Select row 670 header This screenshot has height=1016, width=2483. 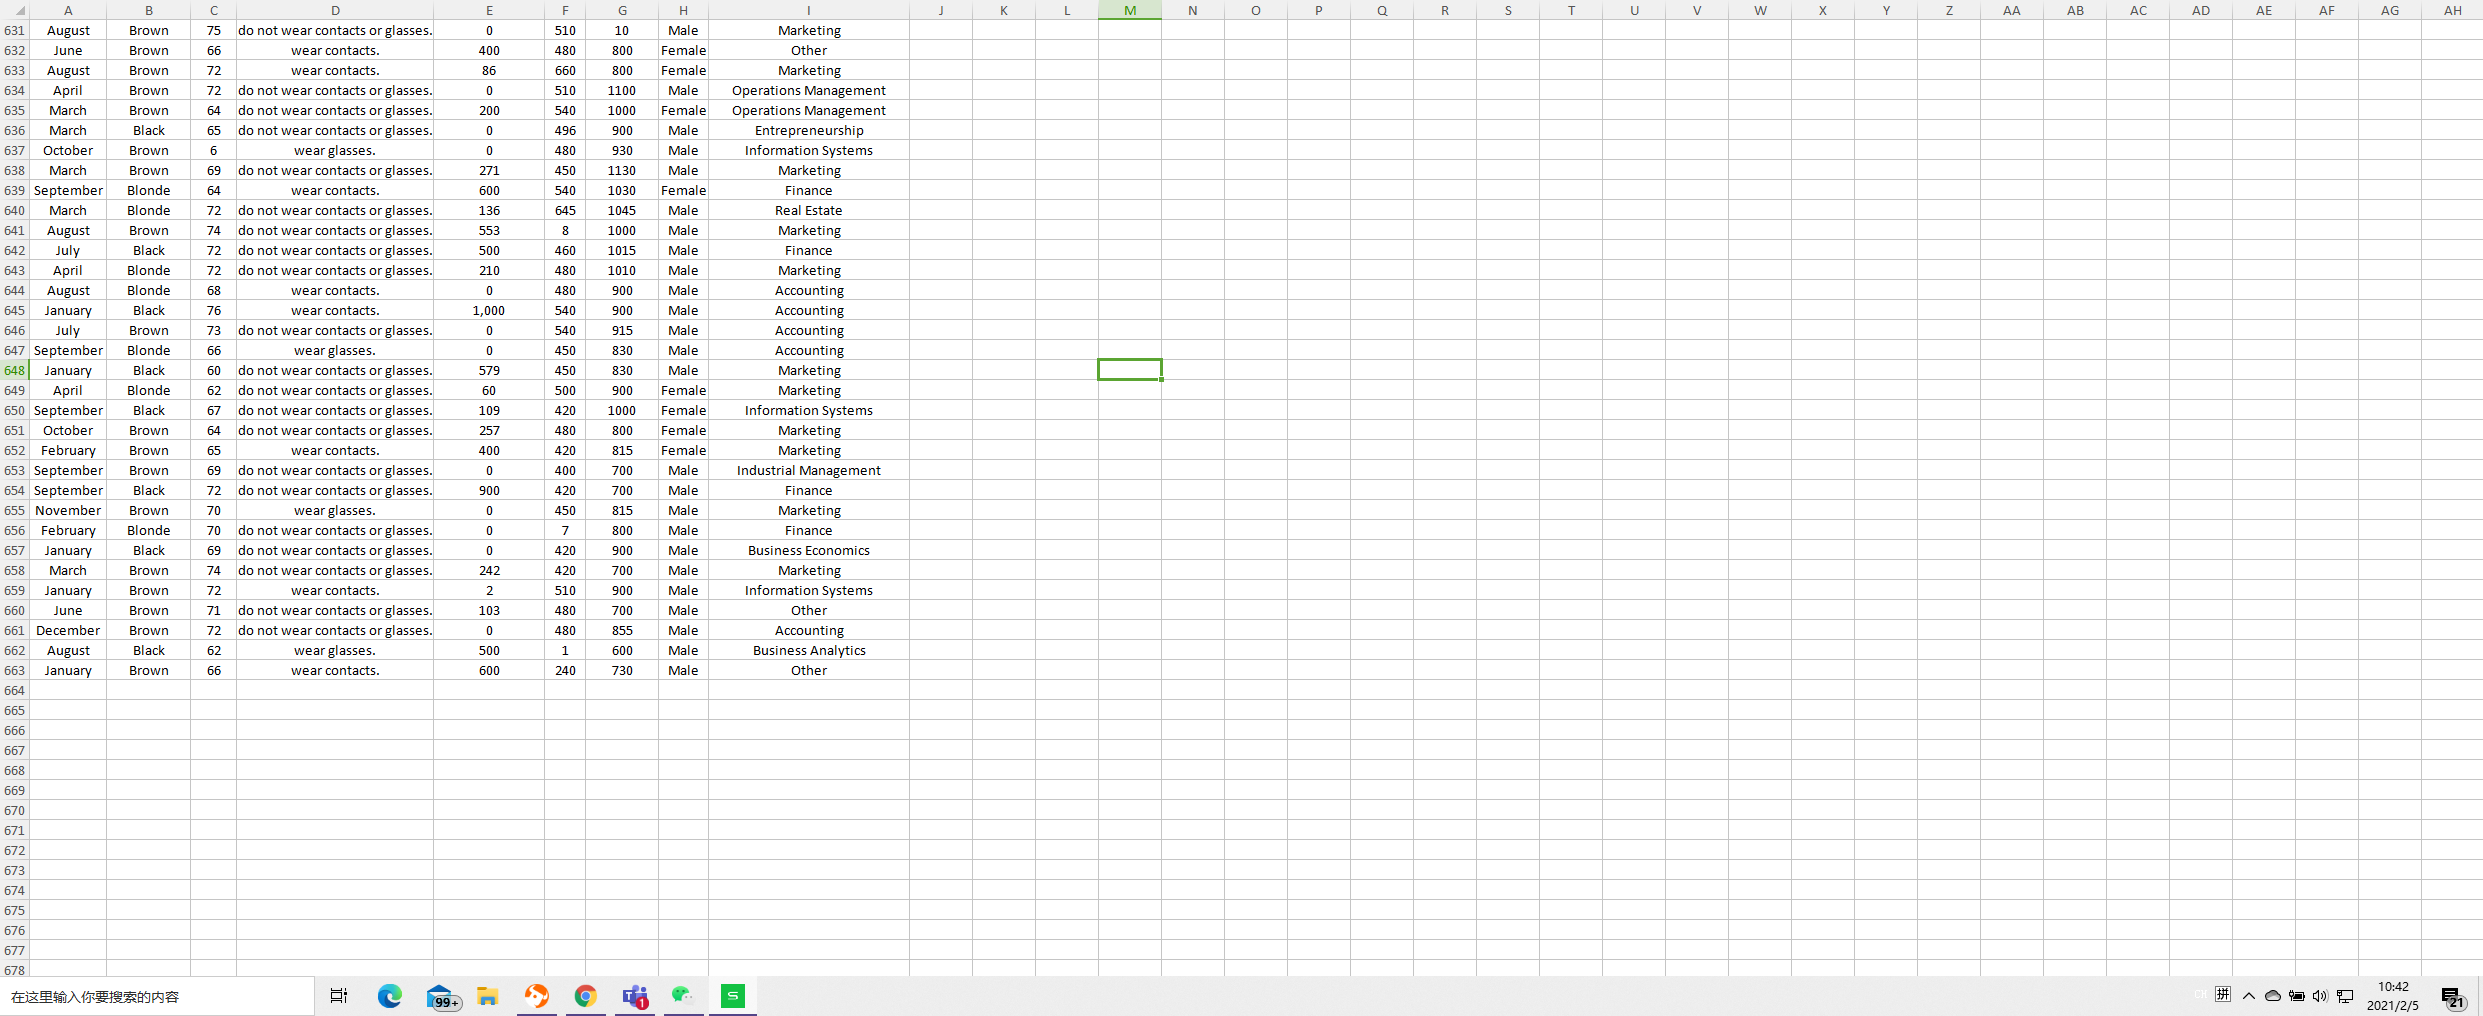coord(15,810)
